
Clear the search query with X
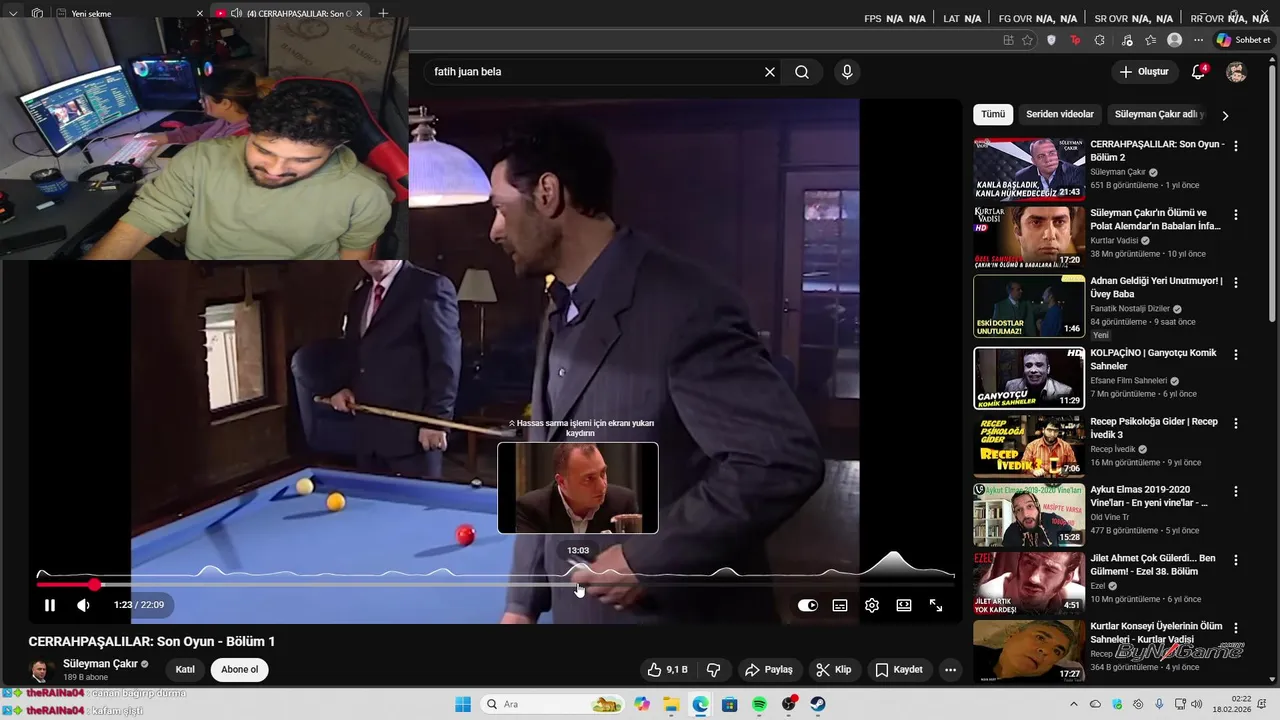[x=770, y=72]
